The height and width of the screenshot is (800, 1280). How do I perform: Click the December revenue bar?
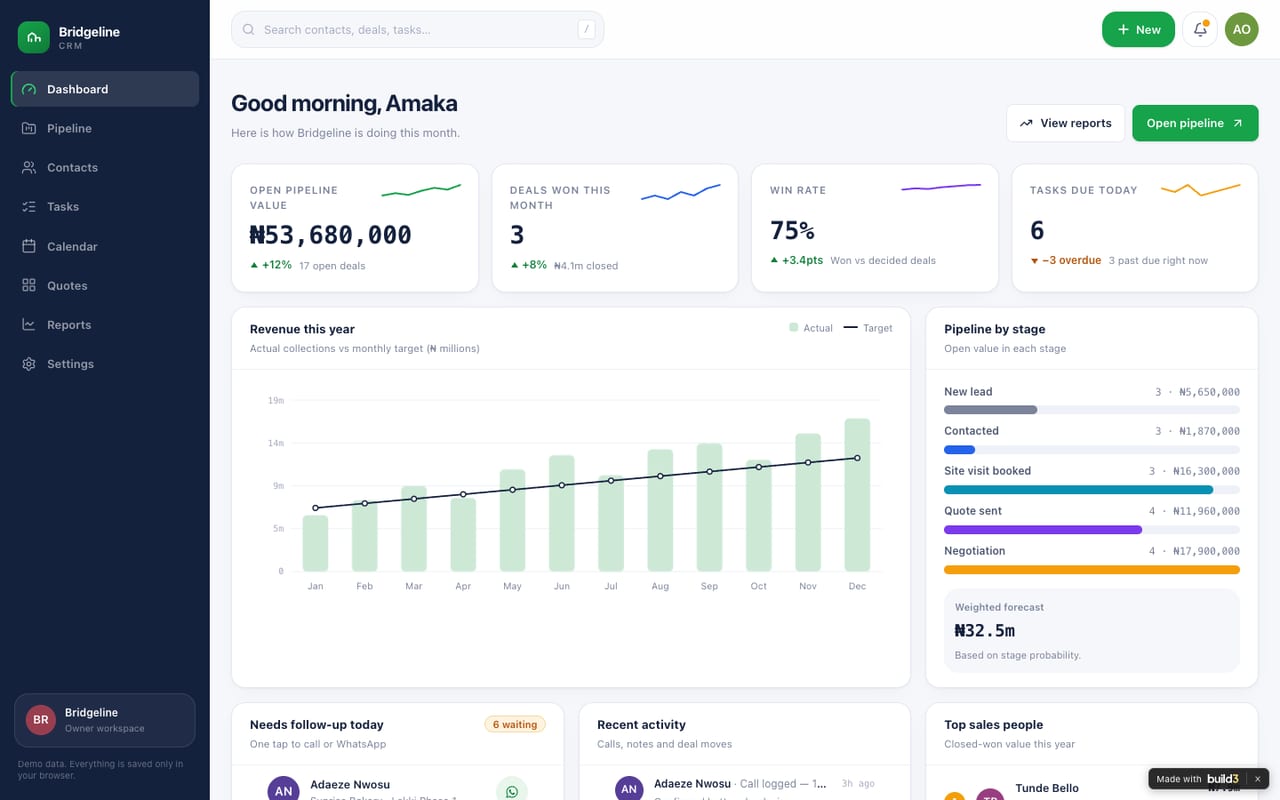[857, 495]
